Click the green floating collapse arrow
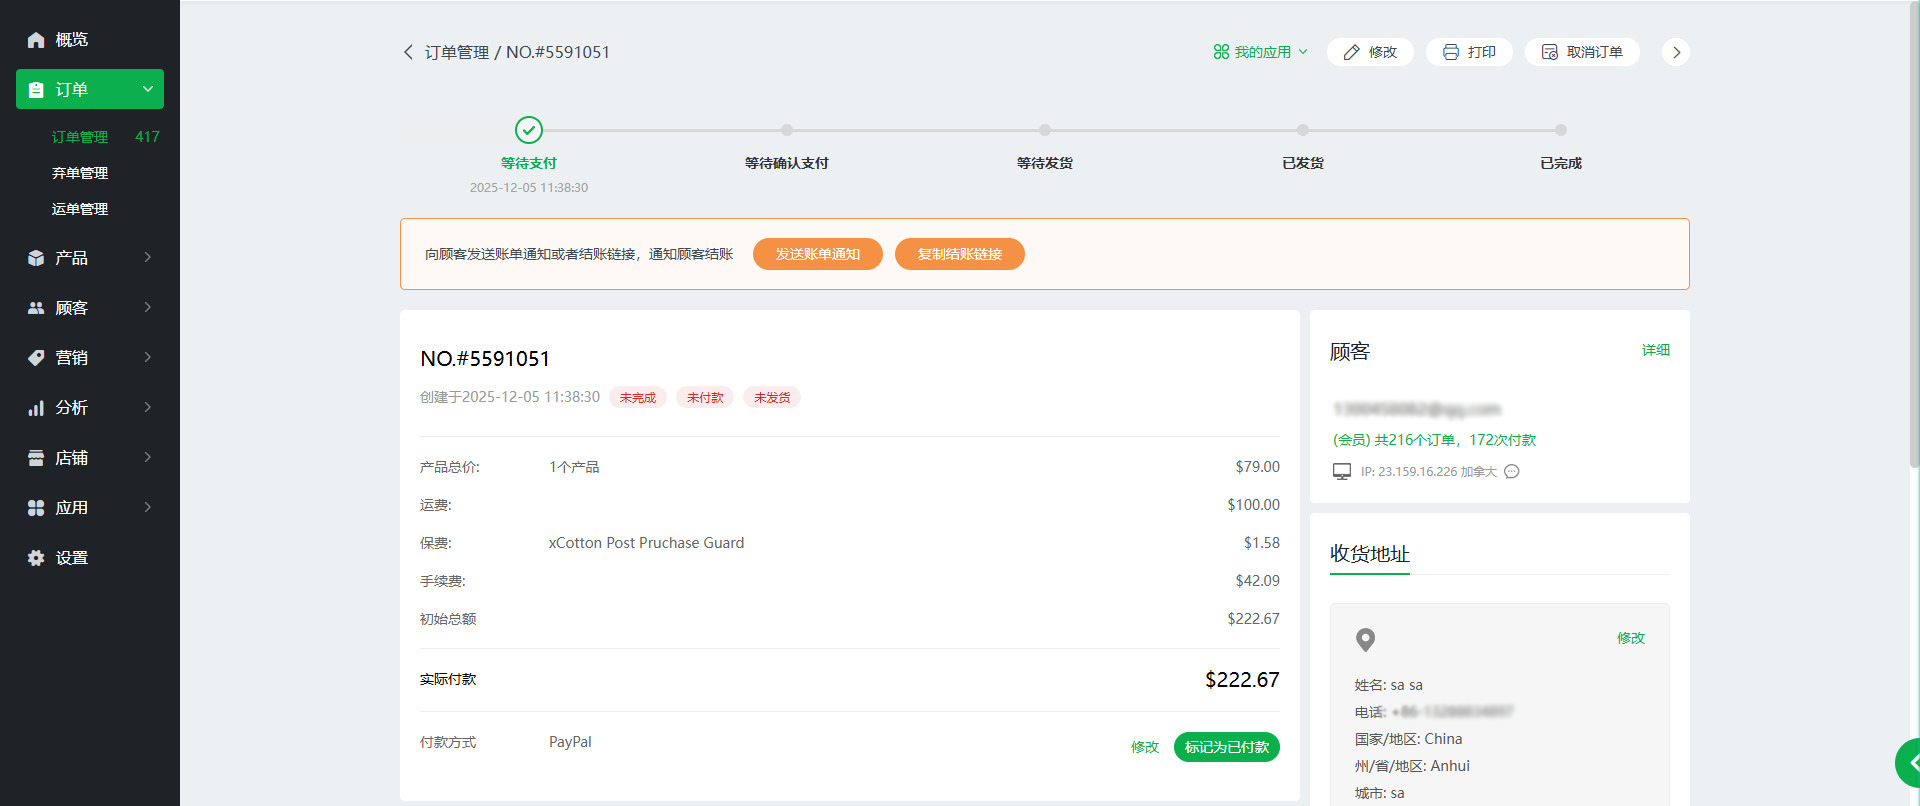 (x=1910, y=763)
